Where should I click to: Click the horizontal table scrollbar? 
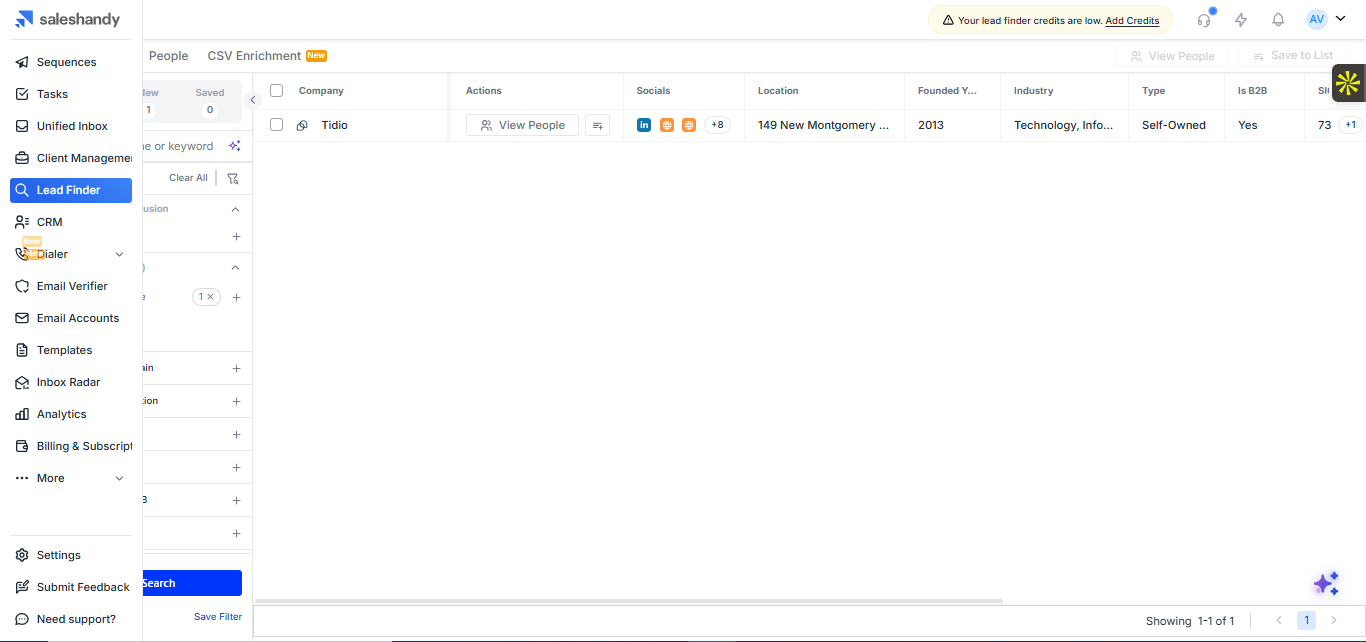(x=628, y=601)
